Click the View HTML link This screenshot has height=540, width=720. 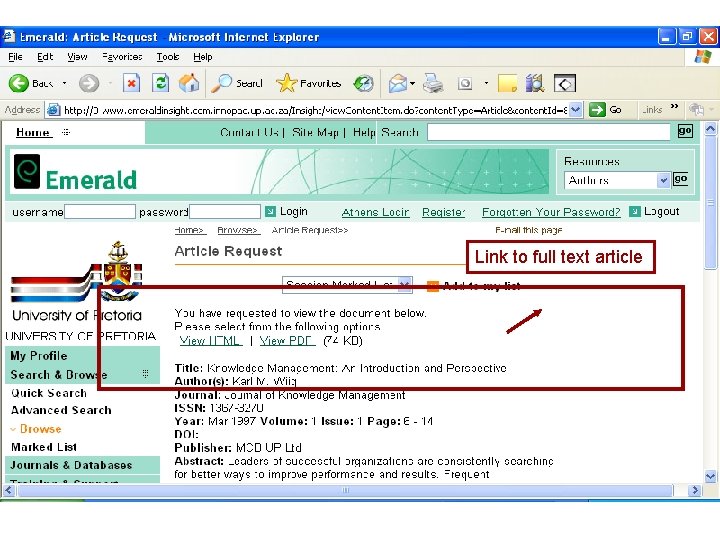click(x=210, y=341)
